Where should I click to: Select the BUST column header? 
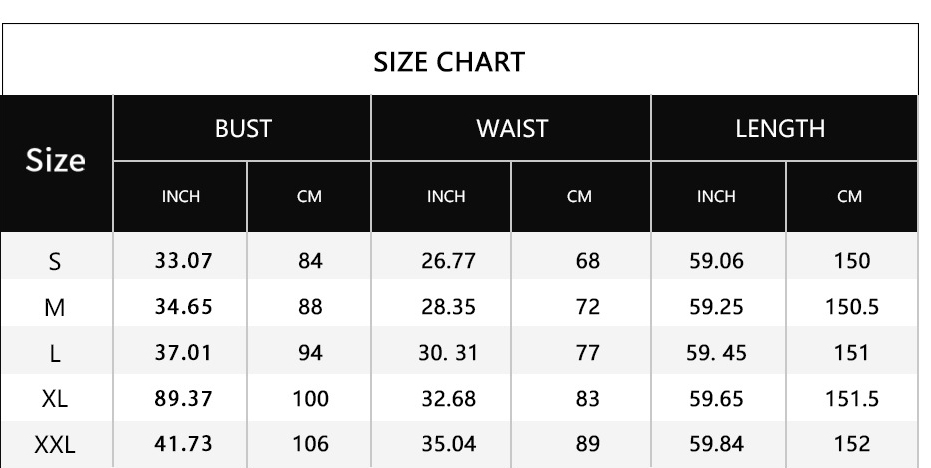tap(243, 128)
